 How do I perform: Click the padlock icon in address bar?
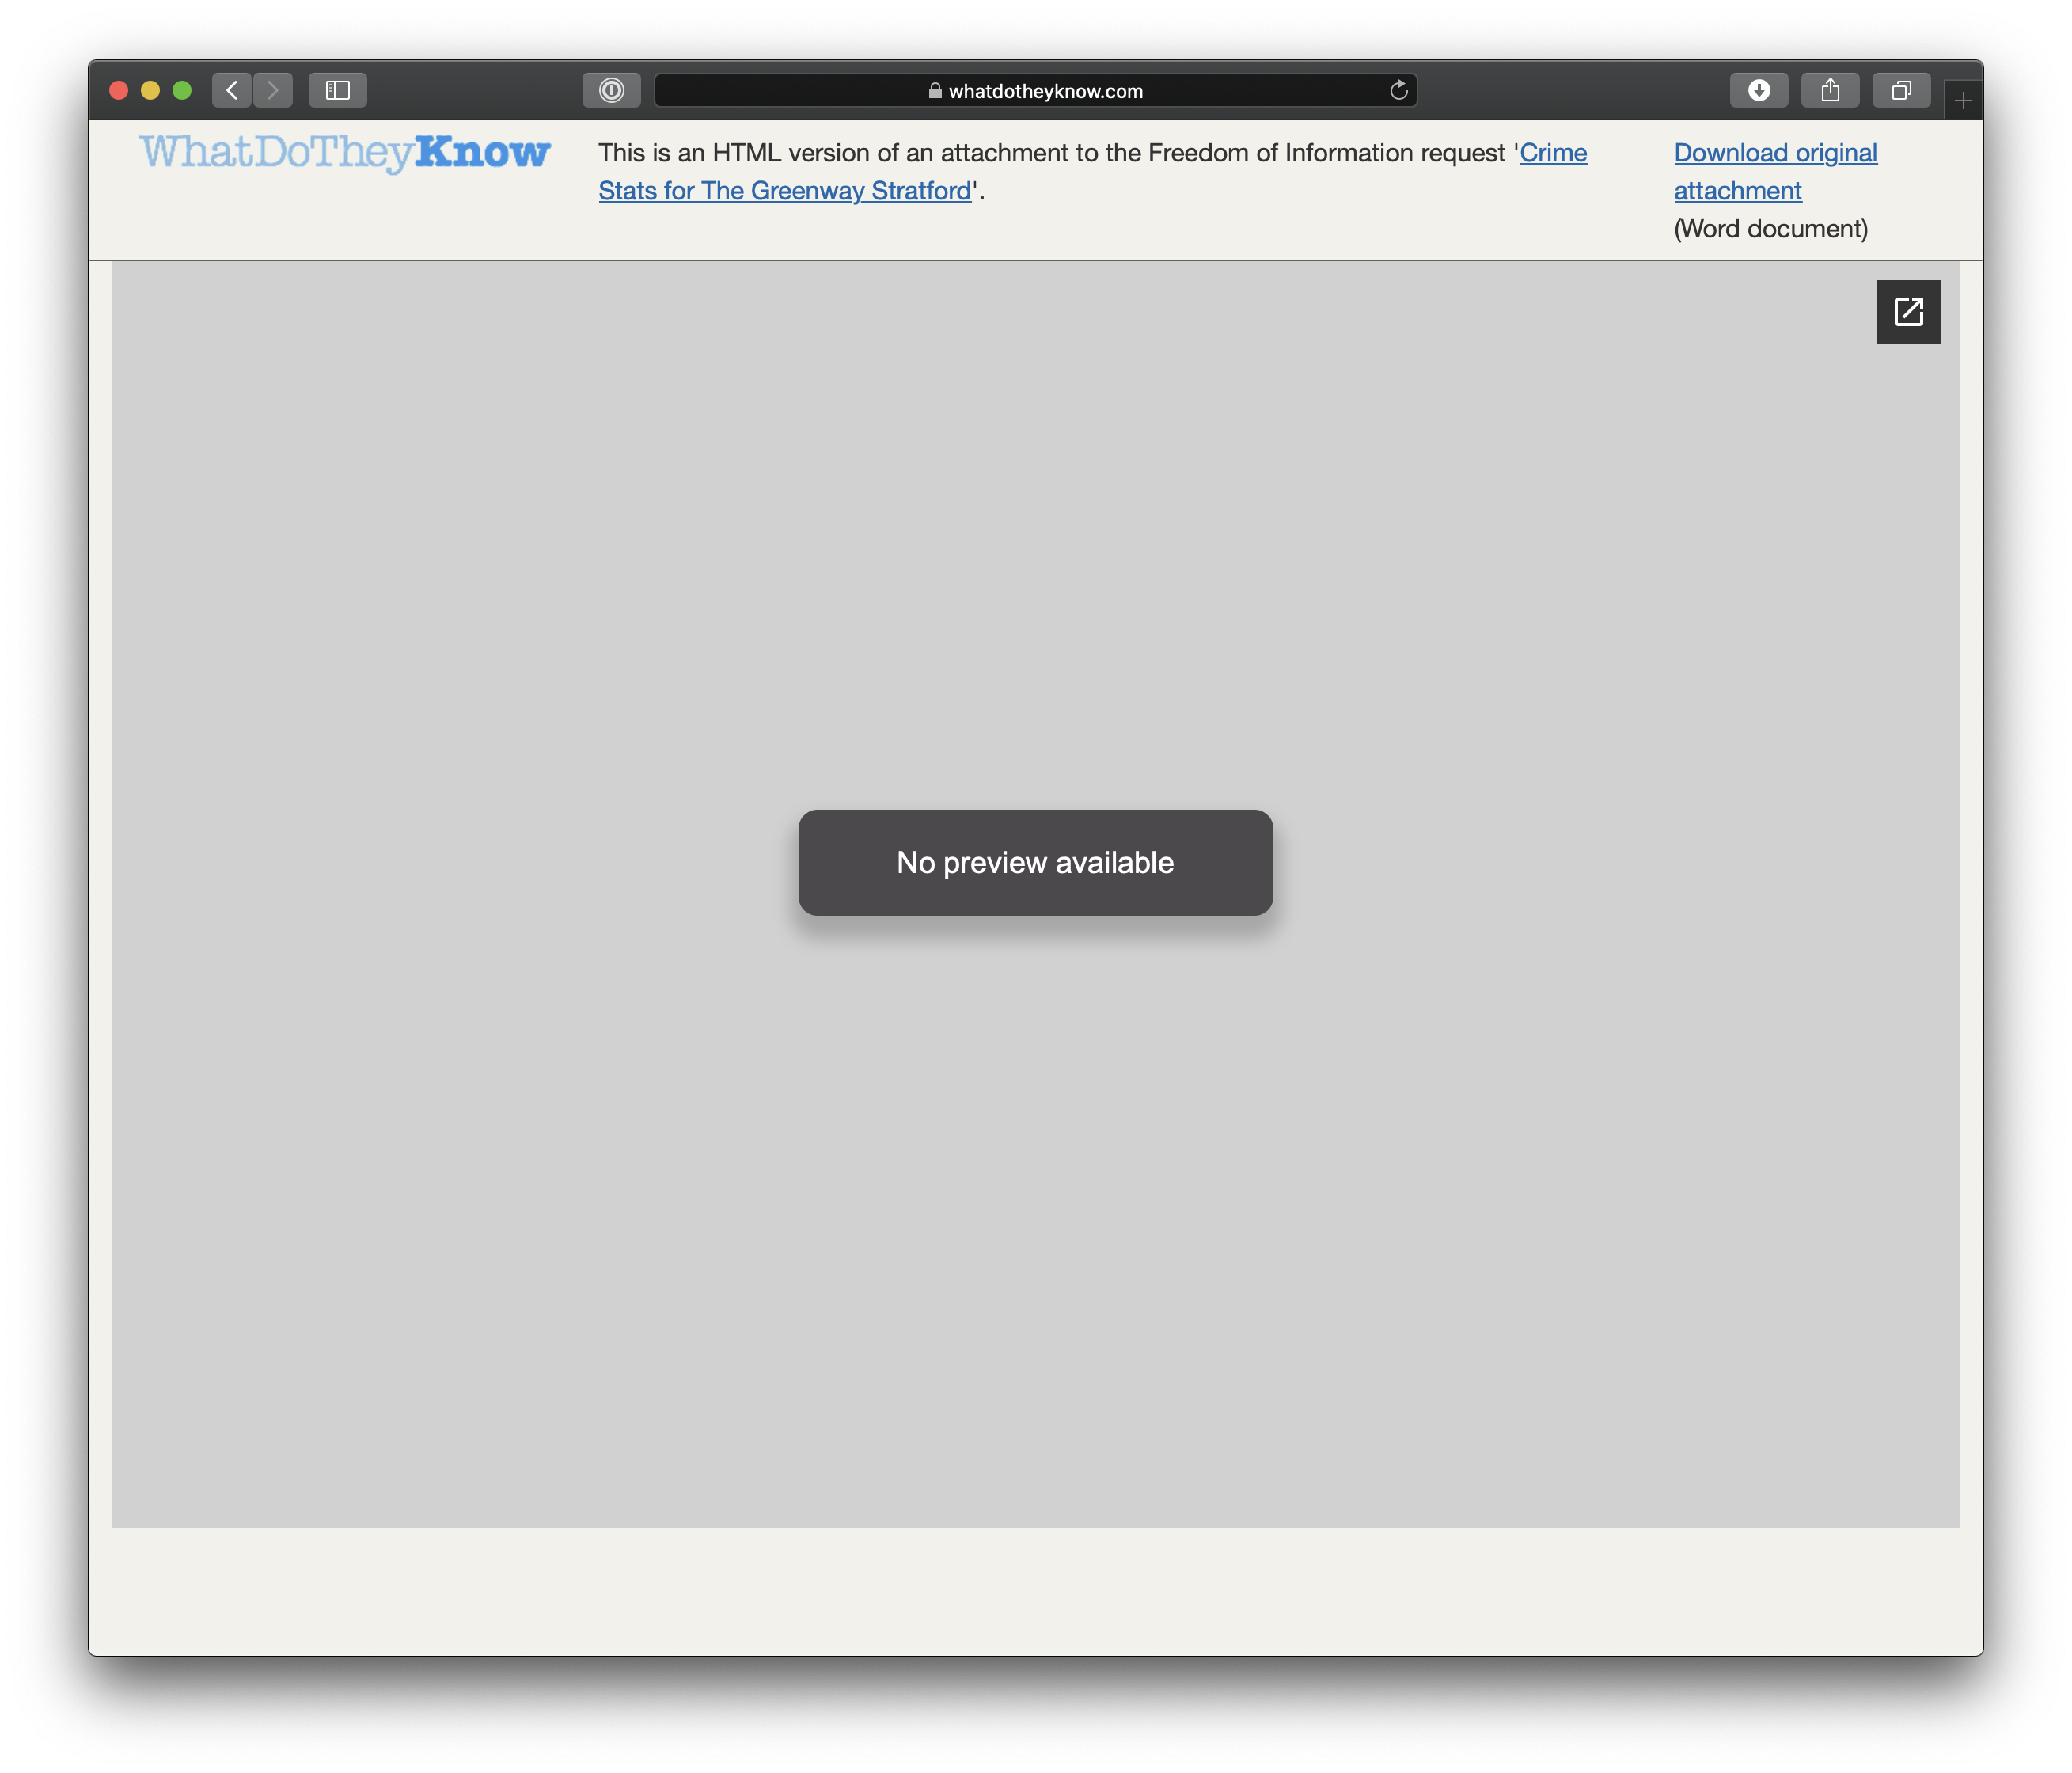[x=934, y=91]
